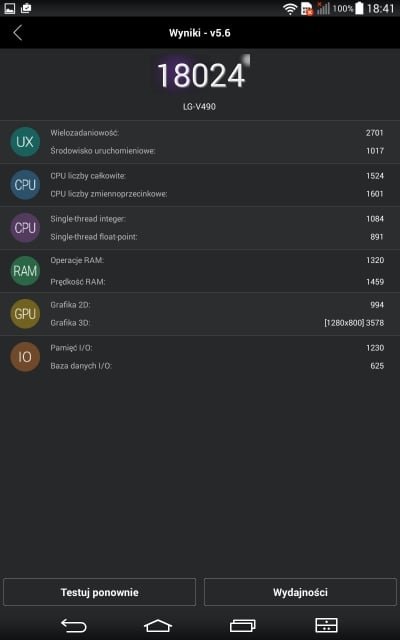
Task: Open recent apps from navigation bar
Action: tap(243, 625)
